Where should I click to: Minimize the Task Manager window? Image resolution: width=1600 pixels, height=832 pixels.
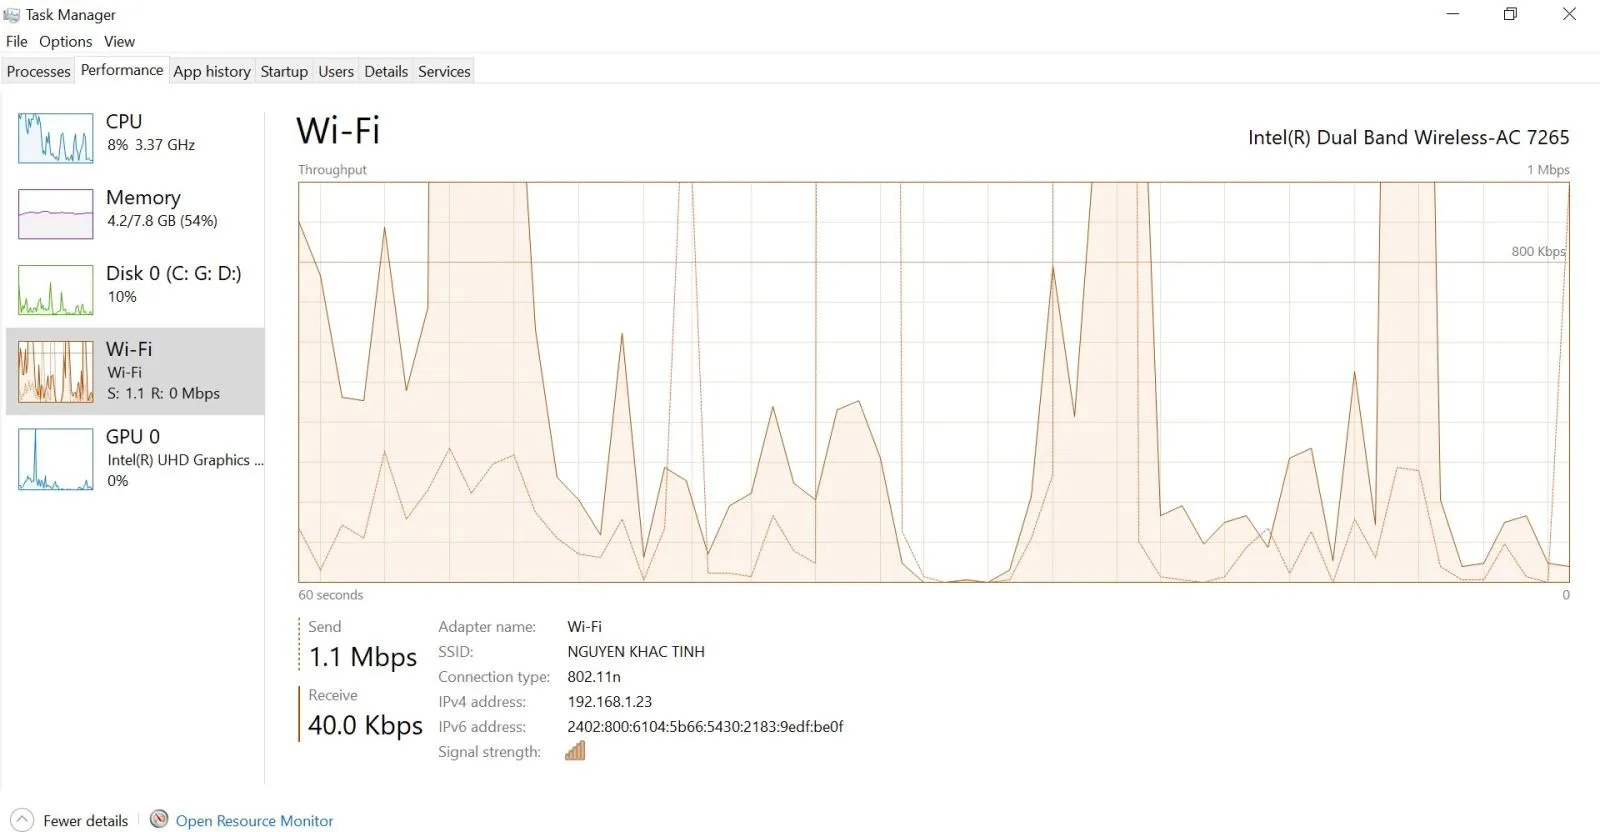[1453, 14]
